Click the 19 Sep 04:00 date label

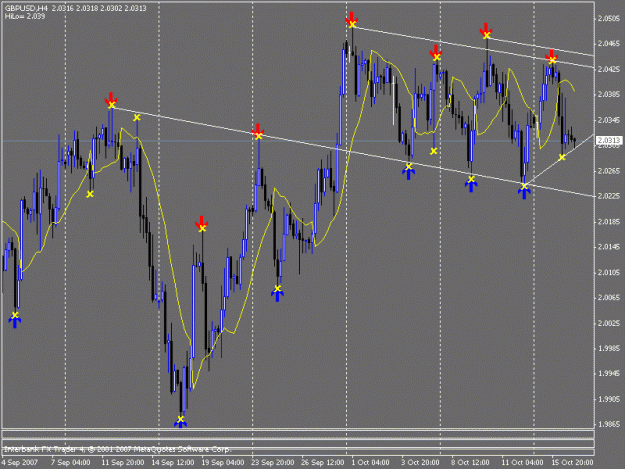(x=222, y=463)
